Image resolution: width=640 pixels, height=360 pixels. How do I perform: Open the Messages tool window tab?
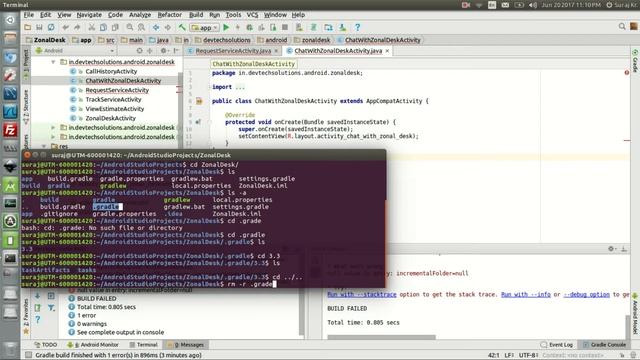(x=186, y=344)
